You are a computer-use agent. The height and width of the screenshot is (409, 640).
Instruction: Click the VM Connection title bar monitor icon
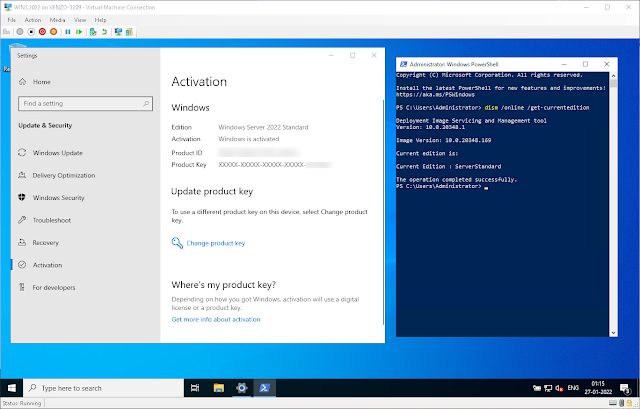8,7
